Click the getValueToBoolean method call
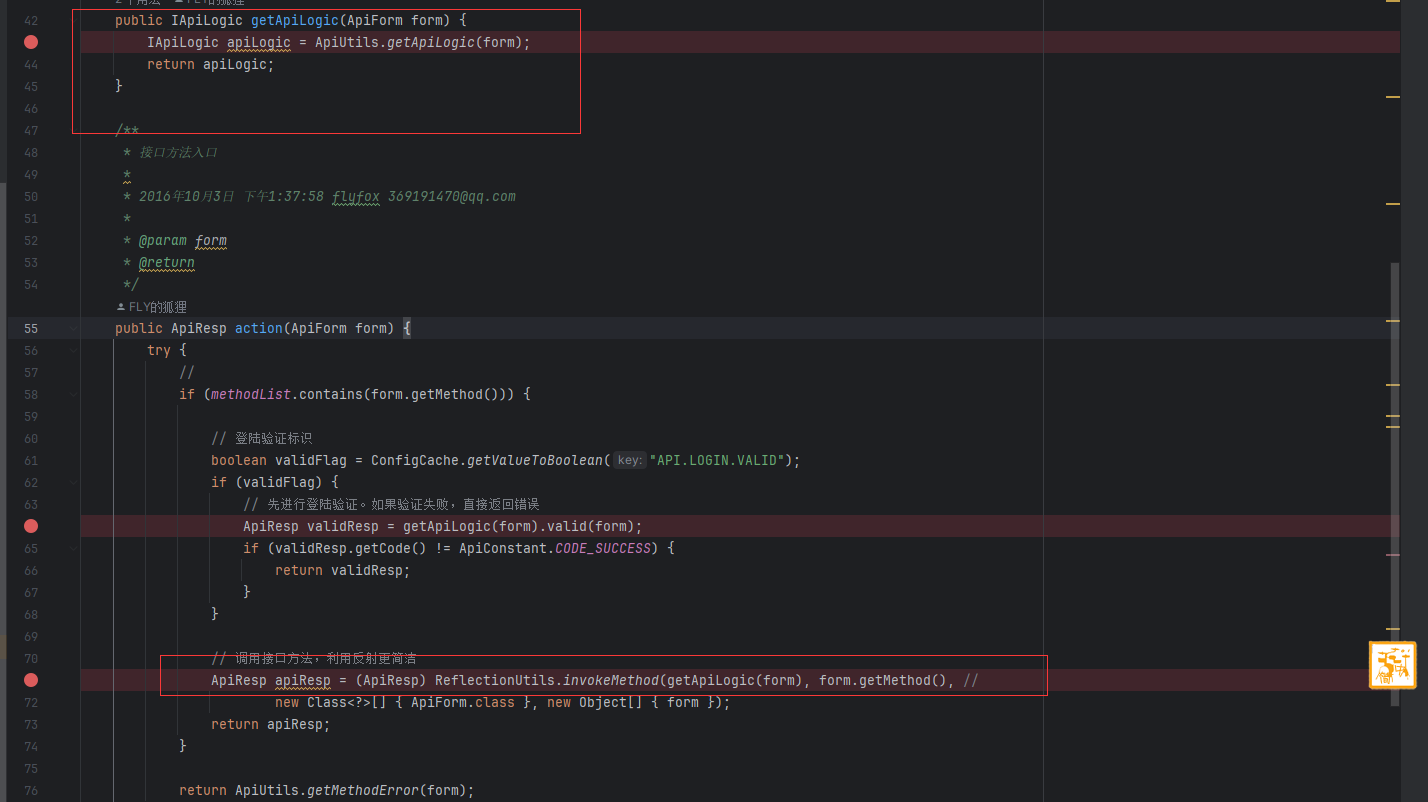Viewport: 1428px width, 802px height. [x=535, y=460]
